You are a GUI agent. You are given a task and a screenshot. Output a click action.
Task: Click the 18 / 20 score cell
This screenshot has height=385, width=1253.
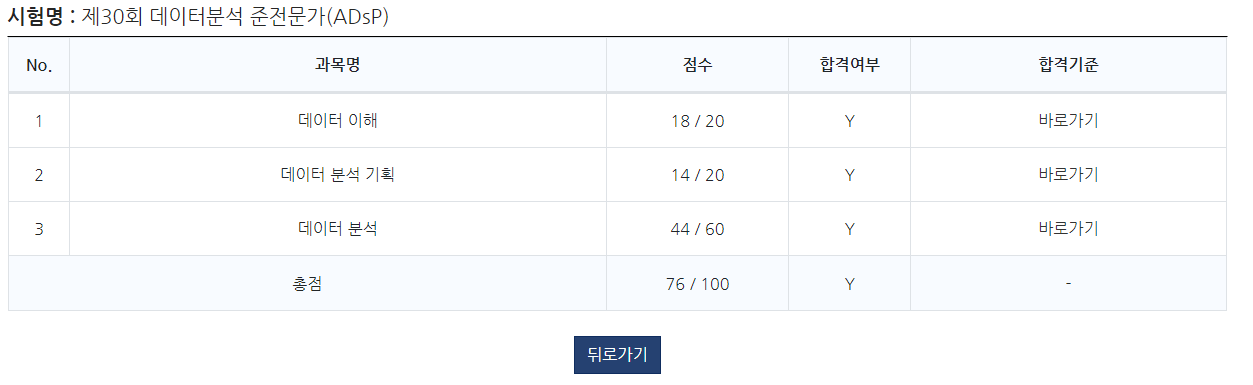pyautogui.click(x=697, y=121)
